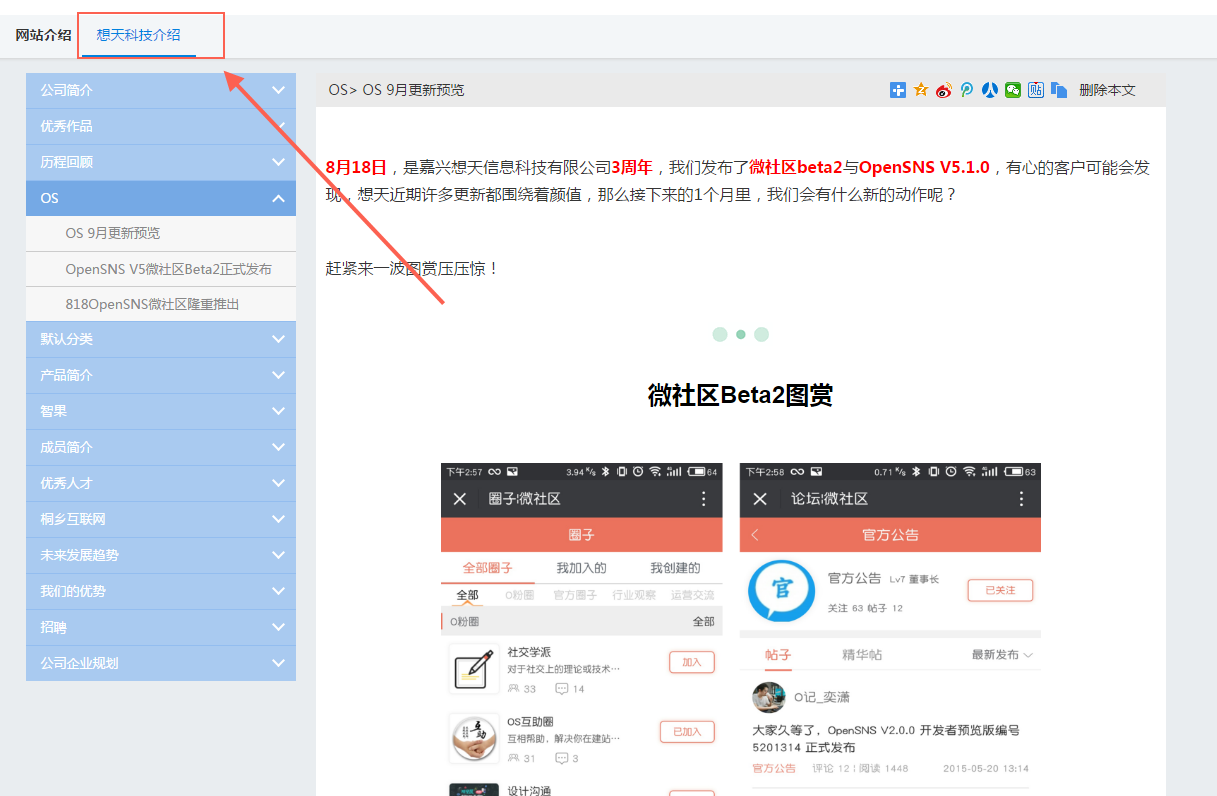
Task: Open the 我们的优势 sidebar category
Action: click(161, 591)
